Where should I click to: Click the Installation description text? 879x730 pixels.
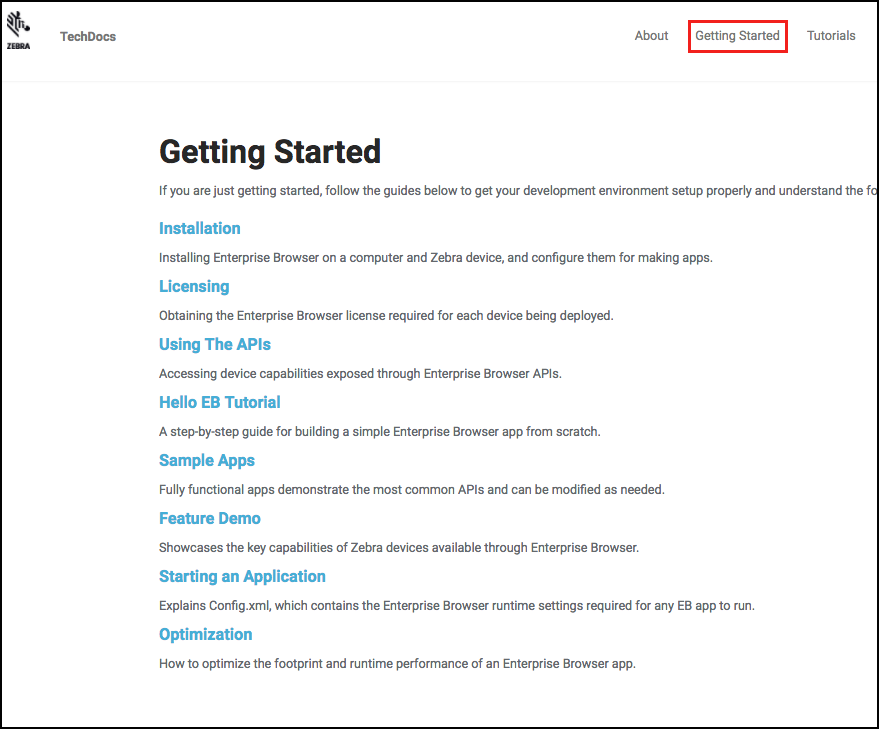pyautogui.click(x=436, y=258)
